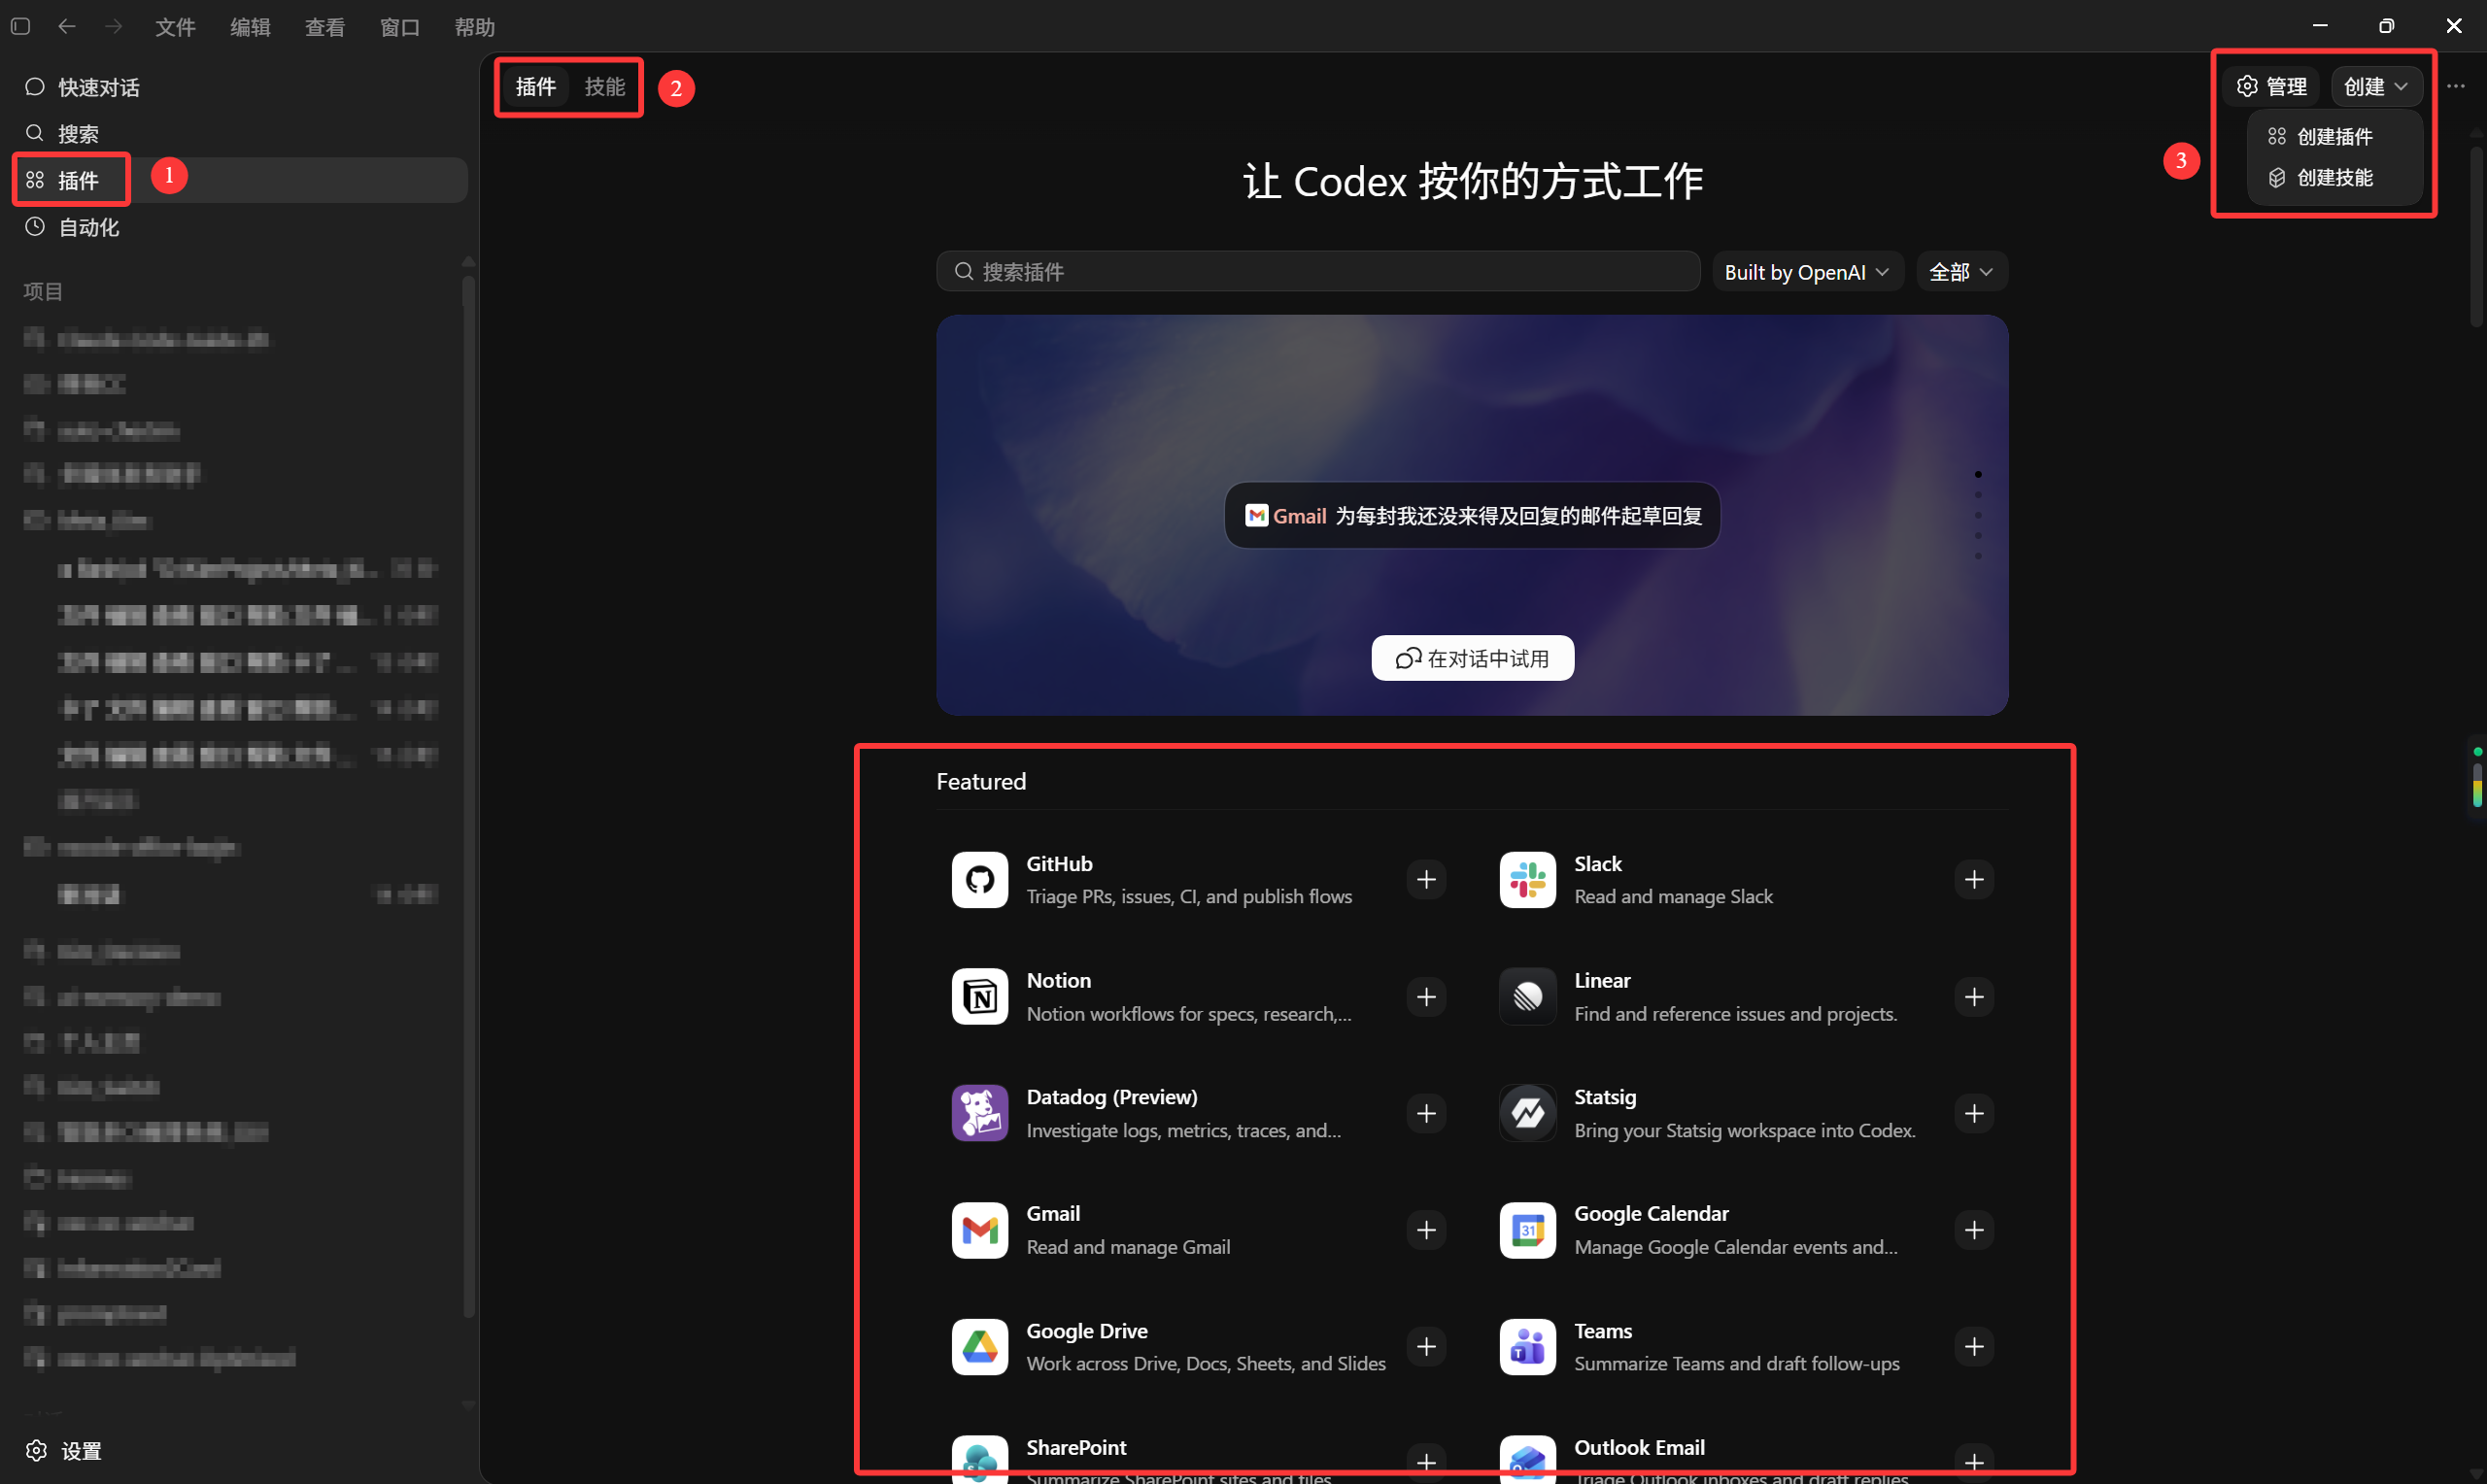The height and width of the screenshot is (1484, 2487).
Task: Click the Gmail prompt suggestion card
Action: point(1472,515)
